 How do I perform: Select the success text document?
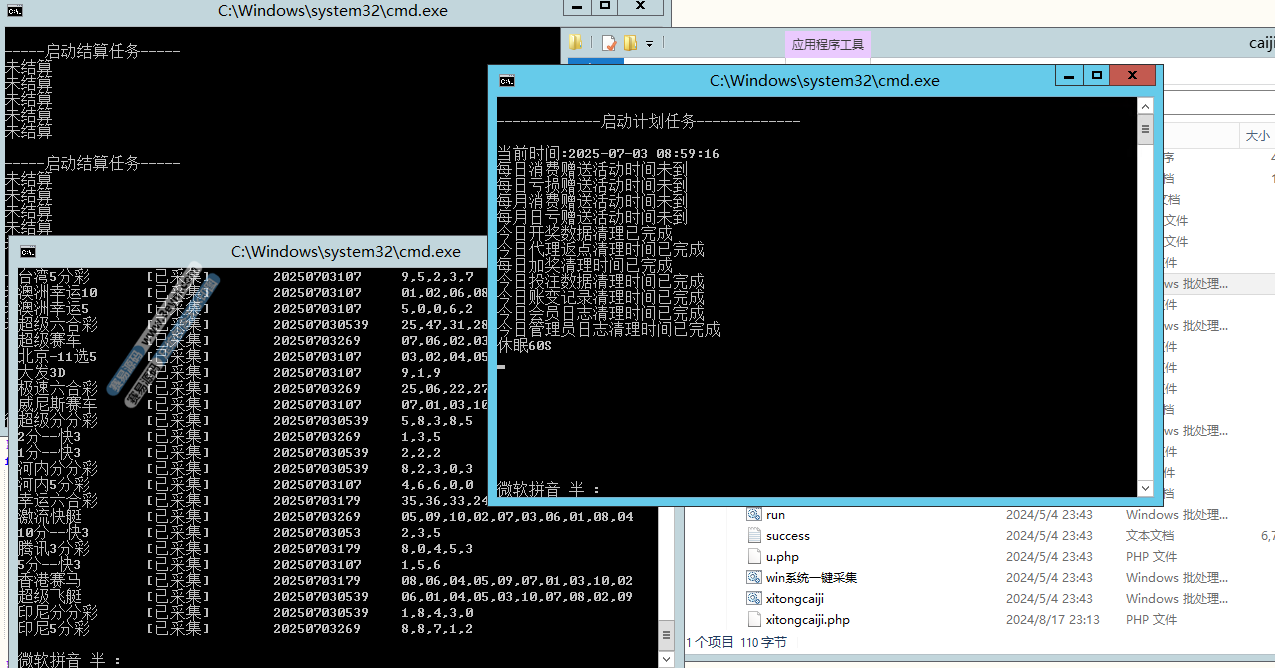(787, 536)
